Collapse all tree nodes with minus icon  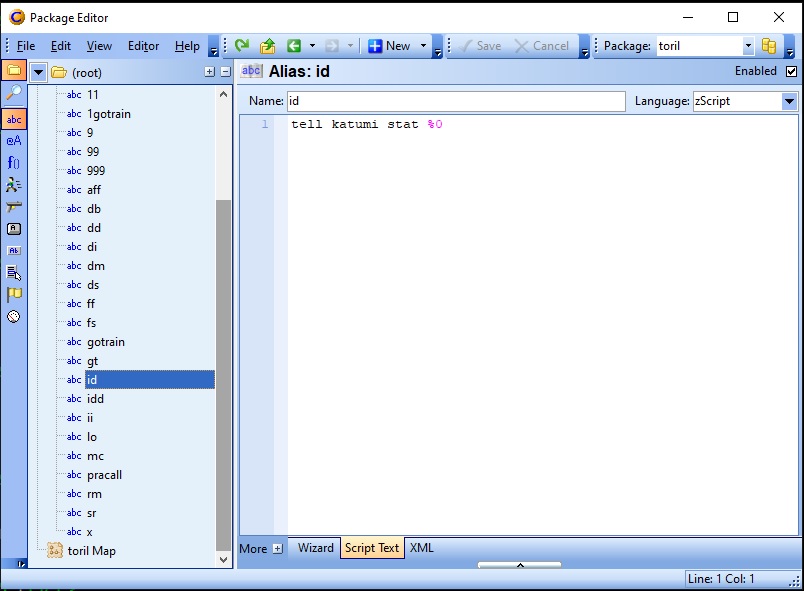click(x=226, y=72)
